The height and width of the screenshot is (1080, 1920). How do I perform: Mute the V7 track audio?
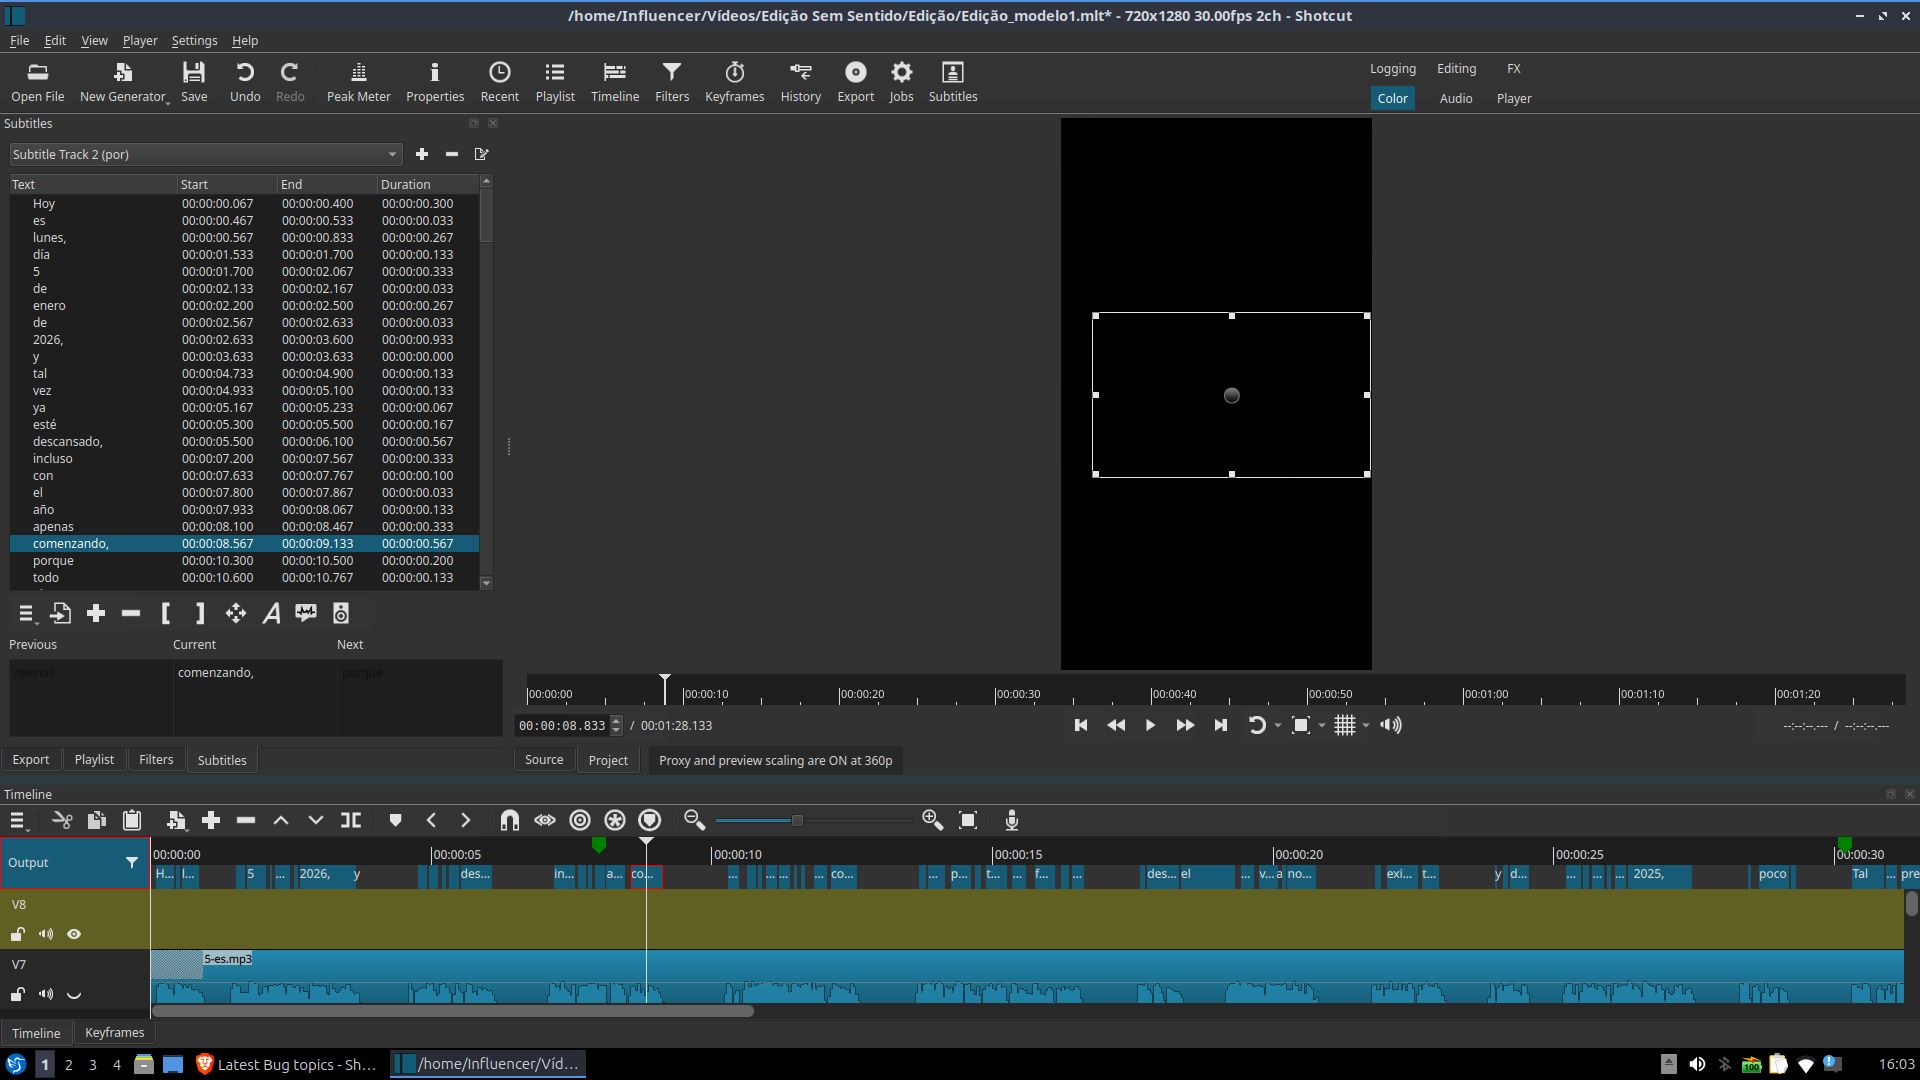pos(46,994)
